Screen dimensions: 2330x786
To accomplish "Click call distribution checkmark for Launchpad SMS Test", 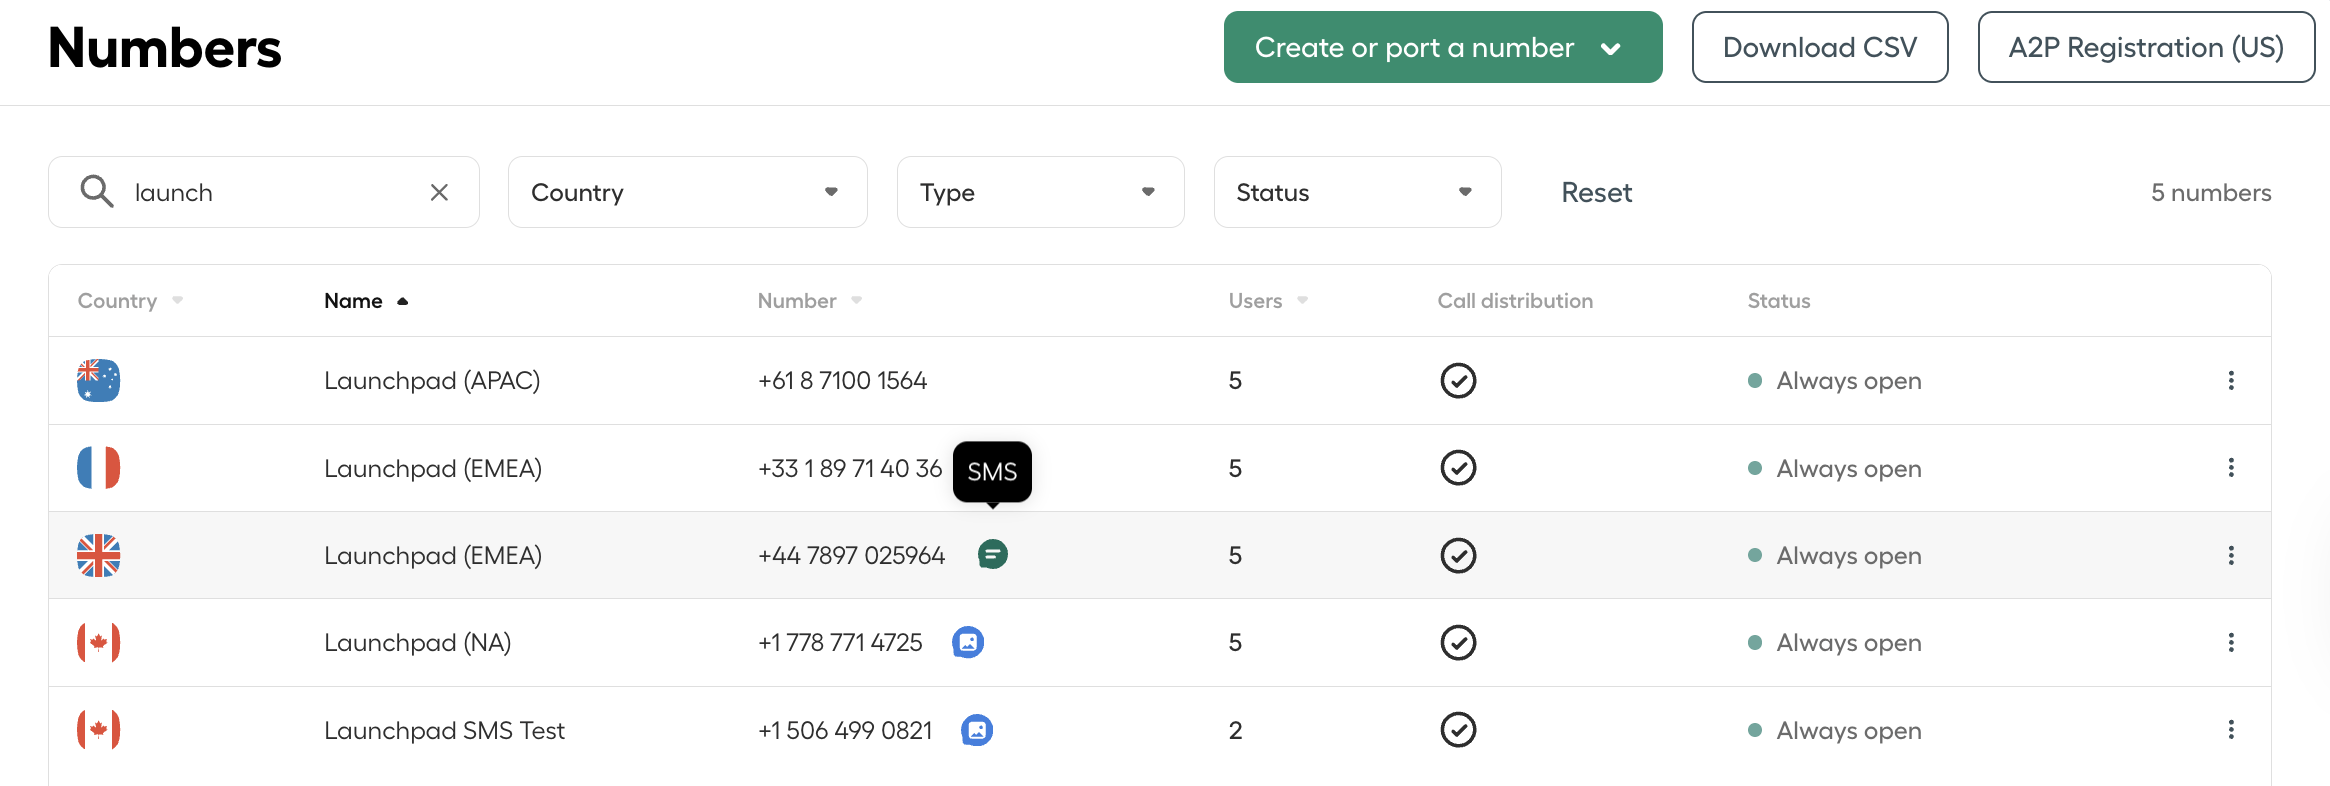I will (x=1458, y=730).
